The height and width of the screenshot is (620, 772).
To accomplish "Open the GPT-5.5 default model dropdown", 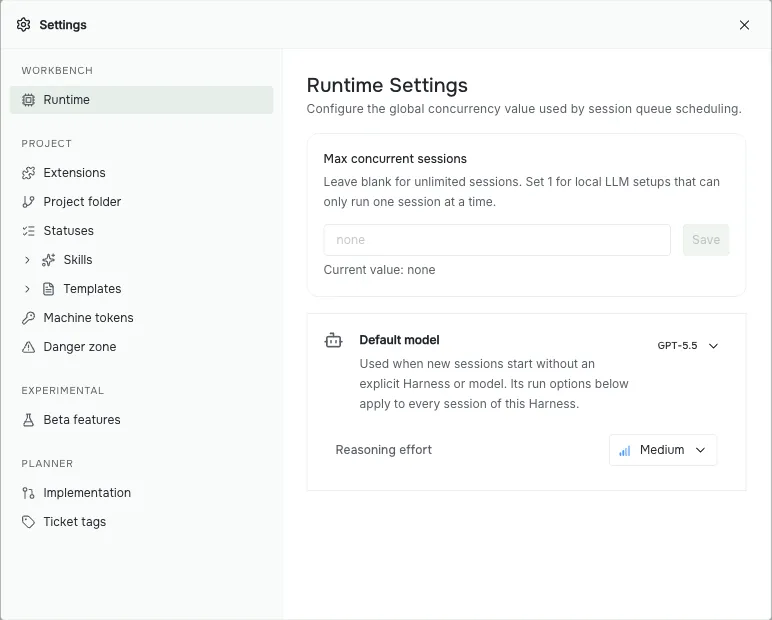I will point(688,346).
